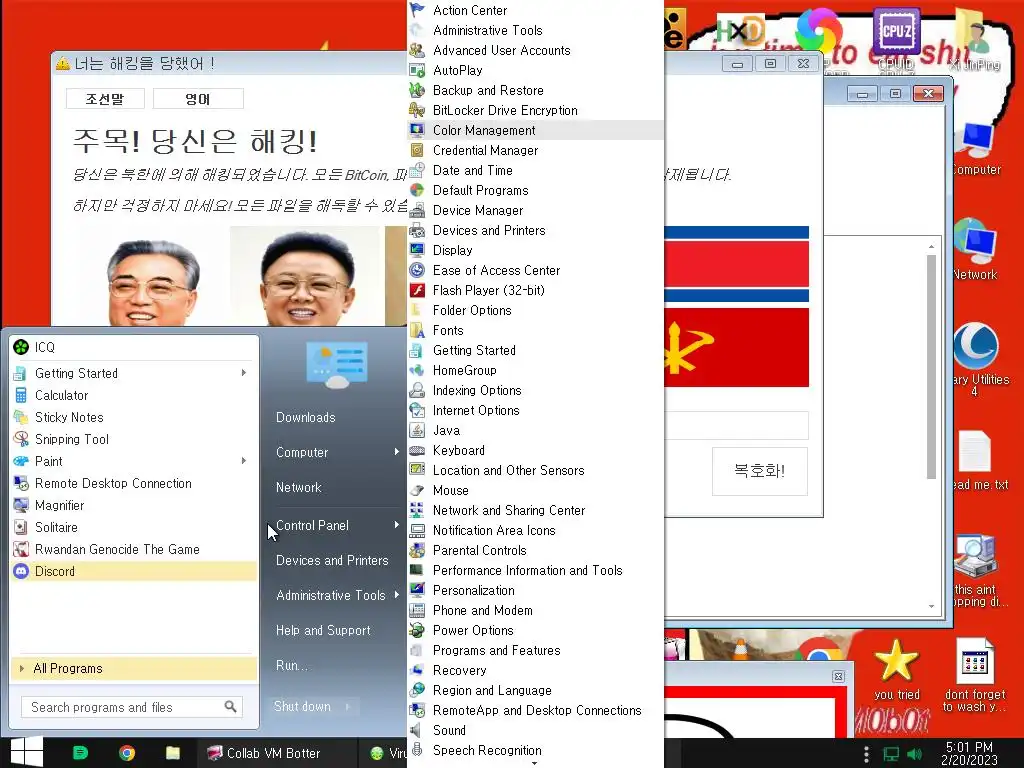Image resolution: width=1024 pixels, height=768 pixels.
Task: Expand Administrative Tools submenu arrow
Action: click(396, 595)
